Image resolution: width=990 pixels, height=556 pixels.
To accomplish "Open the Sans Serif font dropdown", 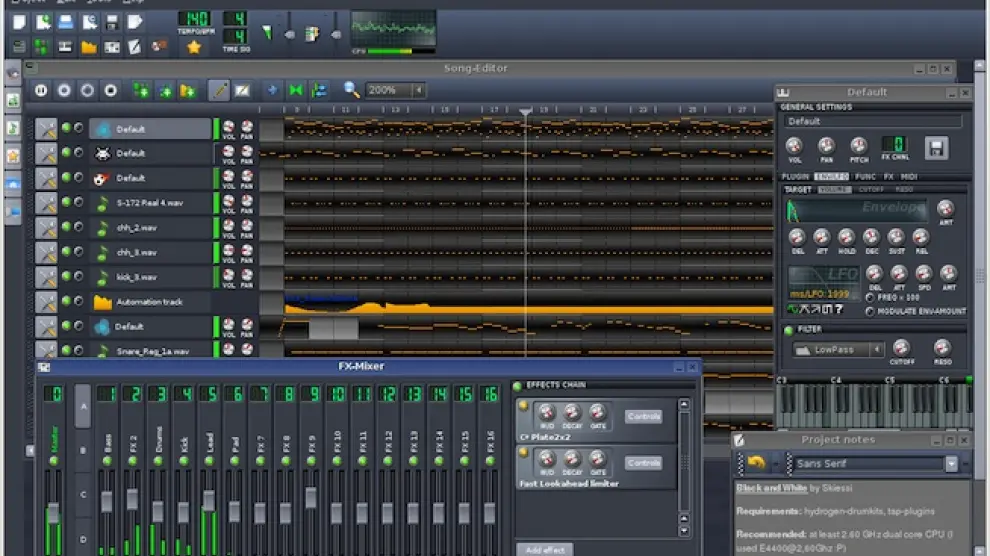I will pos(951,464).
